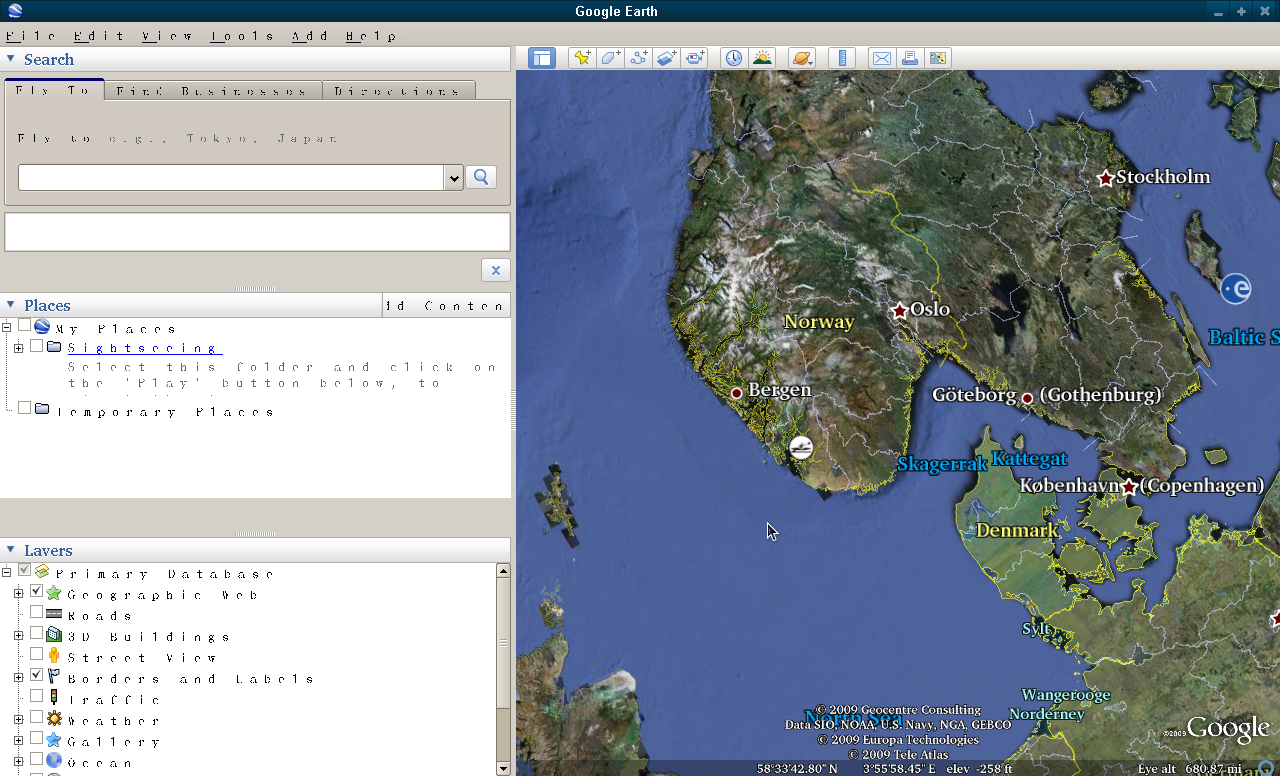Open the Edit menu
Viewport: 1280px width, 776px height.
[99, 36]
